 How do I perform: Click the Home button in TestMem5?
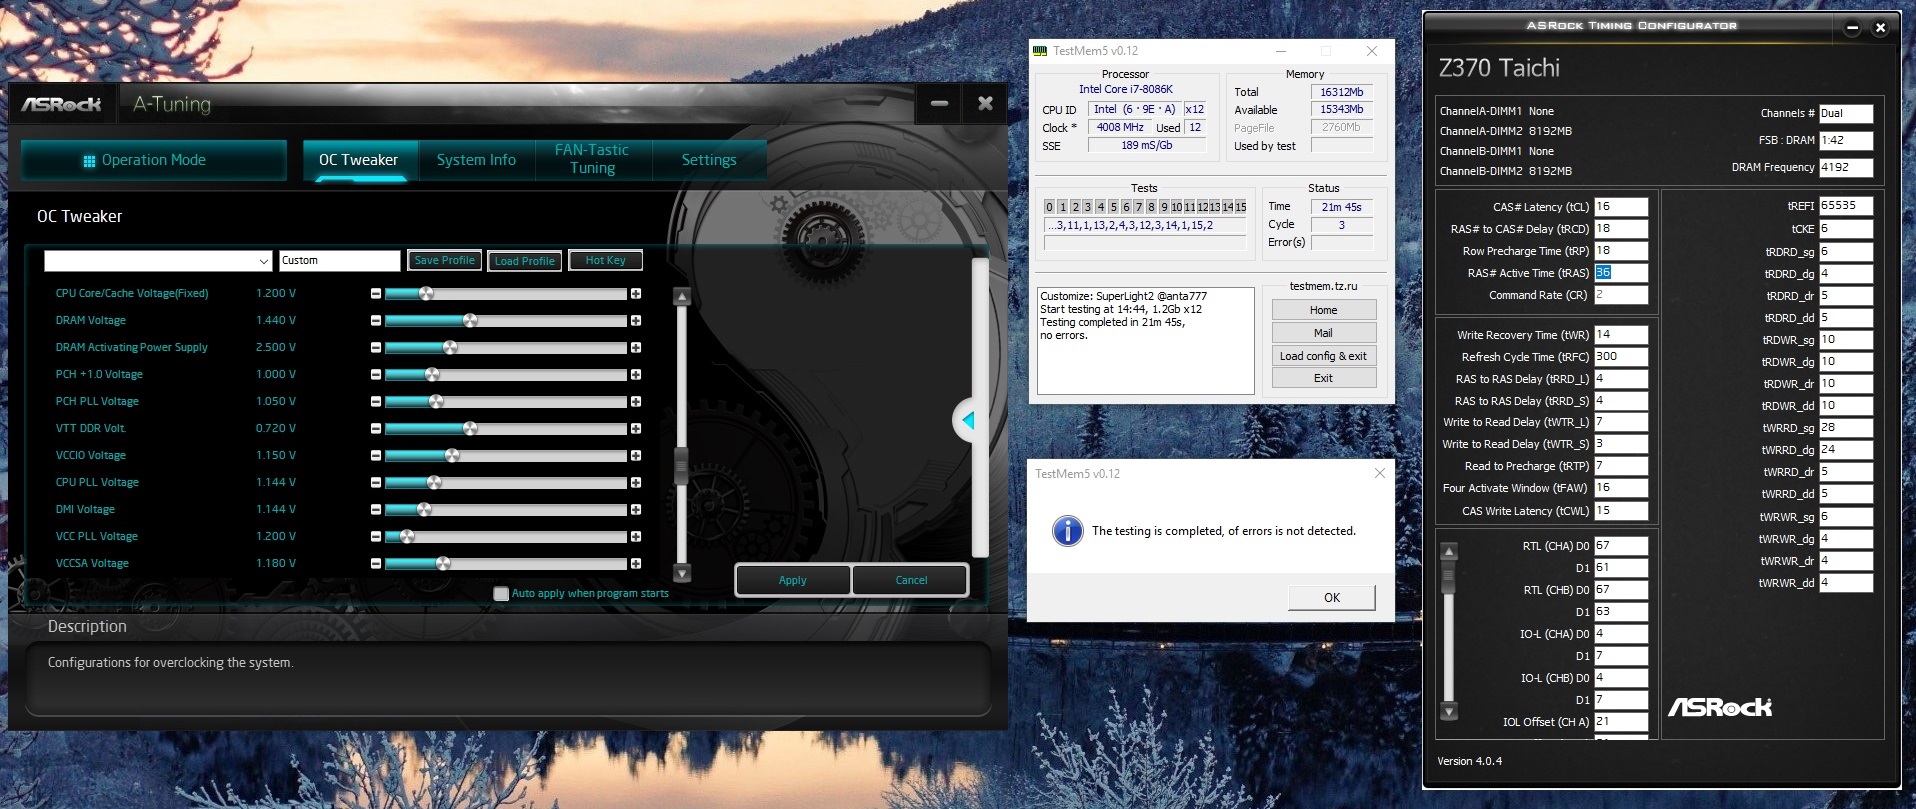tap(1324, 310)
